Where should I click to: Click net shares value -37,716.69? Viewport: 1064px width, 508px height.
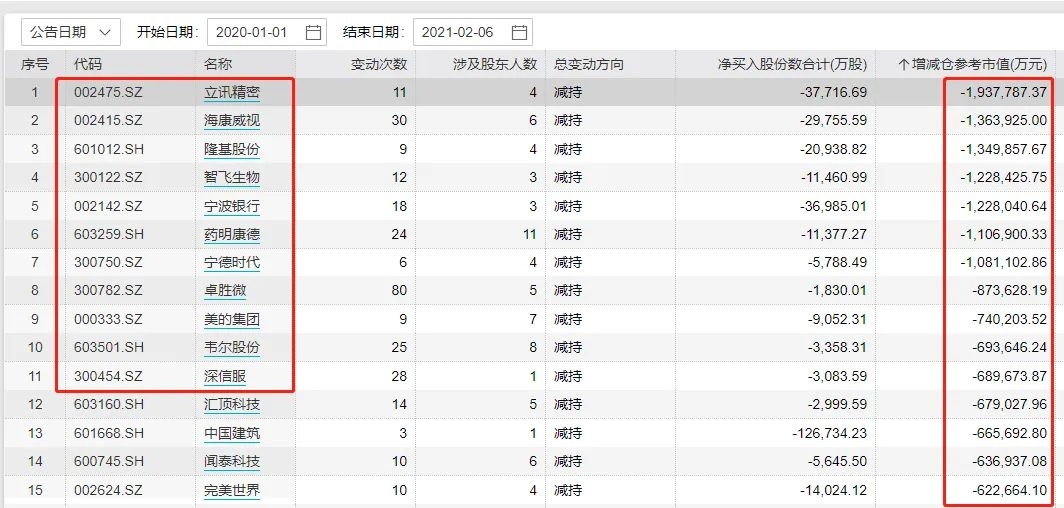834,92
